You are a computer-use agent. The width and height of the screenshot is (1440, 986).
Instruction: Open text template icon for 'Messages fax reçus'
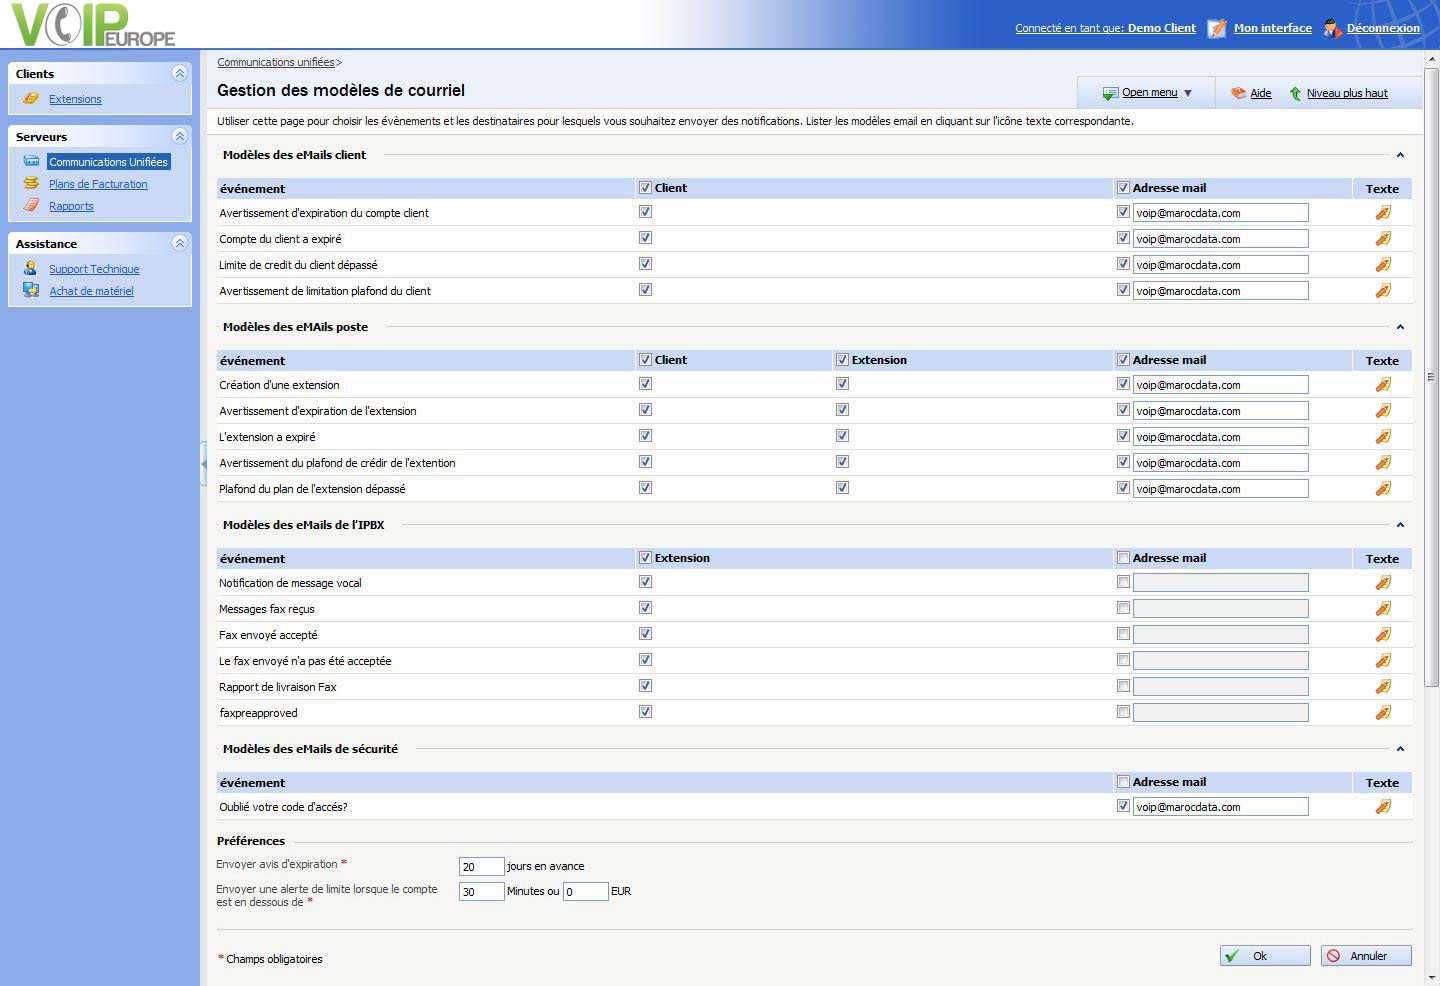click(x=1383, y=609)
